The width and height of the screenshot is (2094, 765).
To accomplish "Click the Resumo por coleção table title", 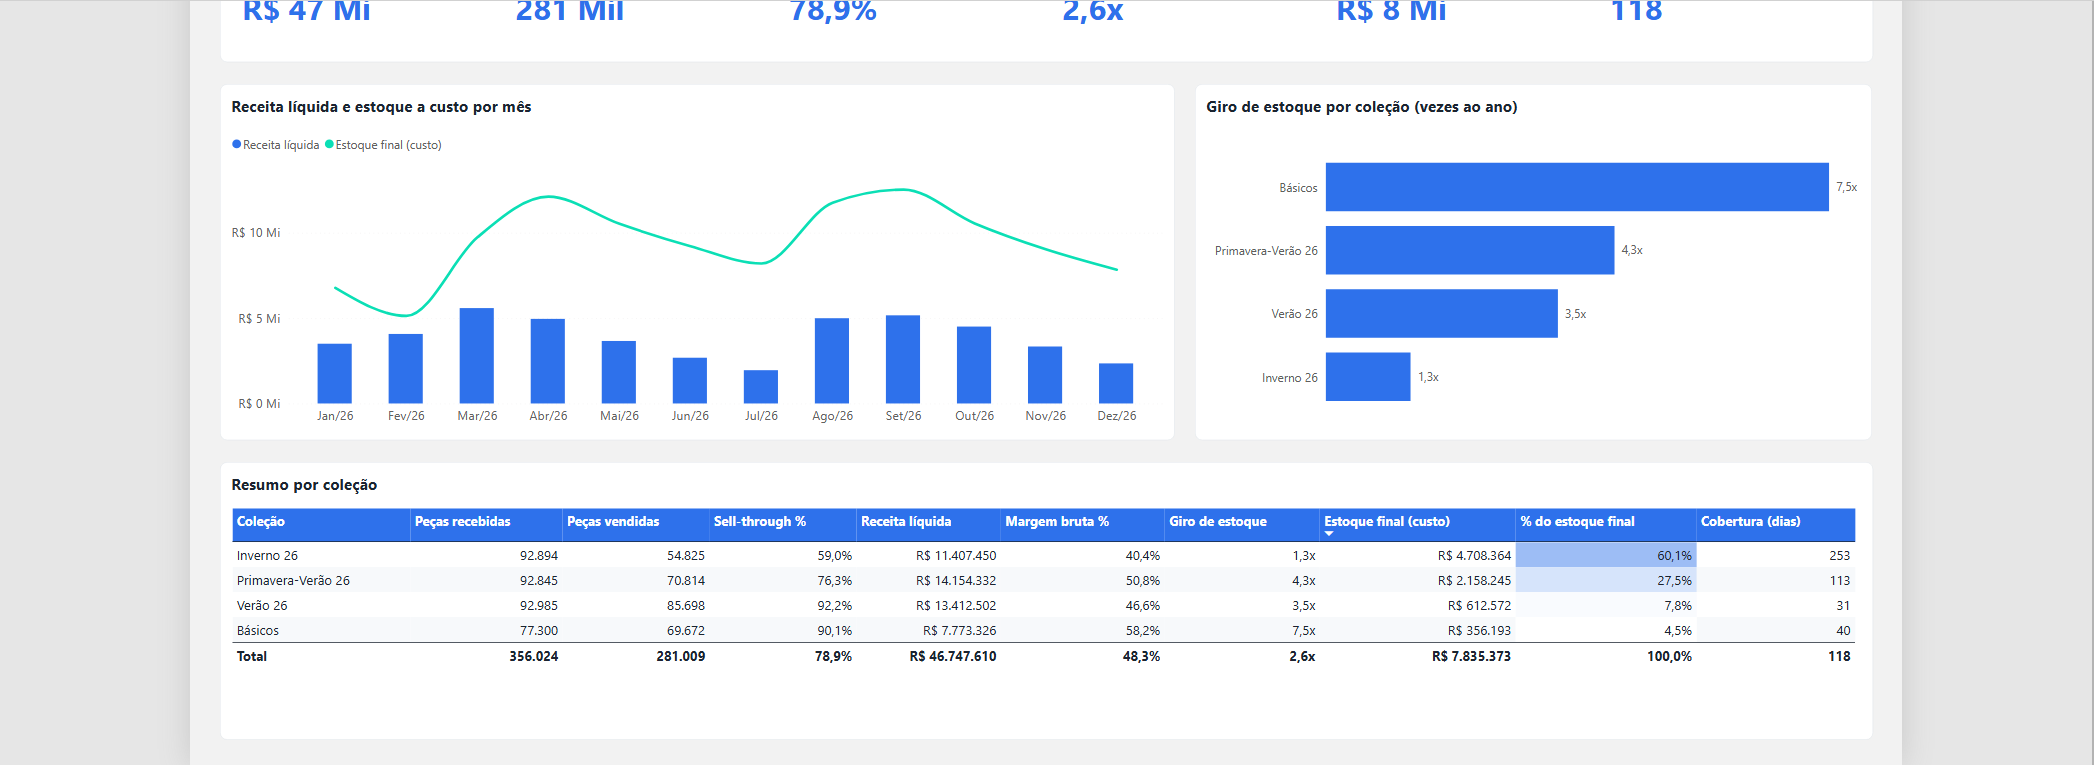I will pos(304,485).
